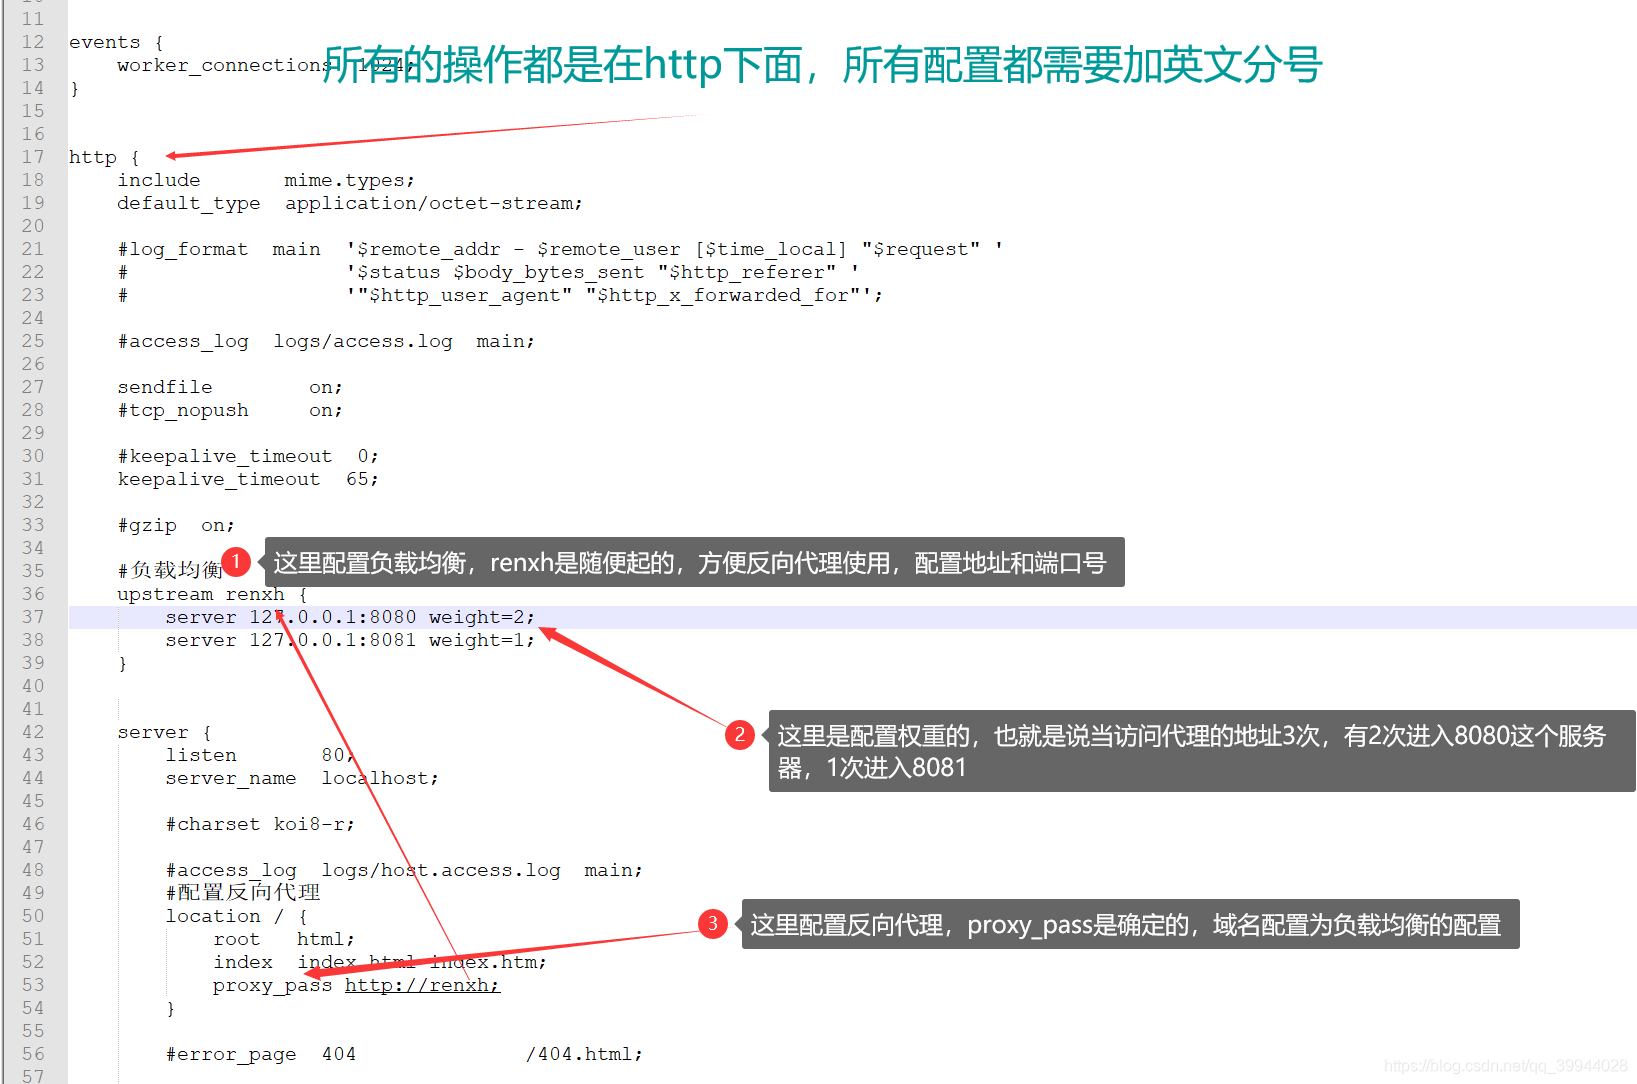Click the "/404.html;" path

coord(584,1054)
